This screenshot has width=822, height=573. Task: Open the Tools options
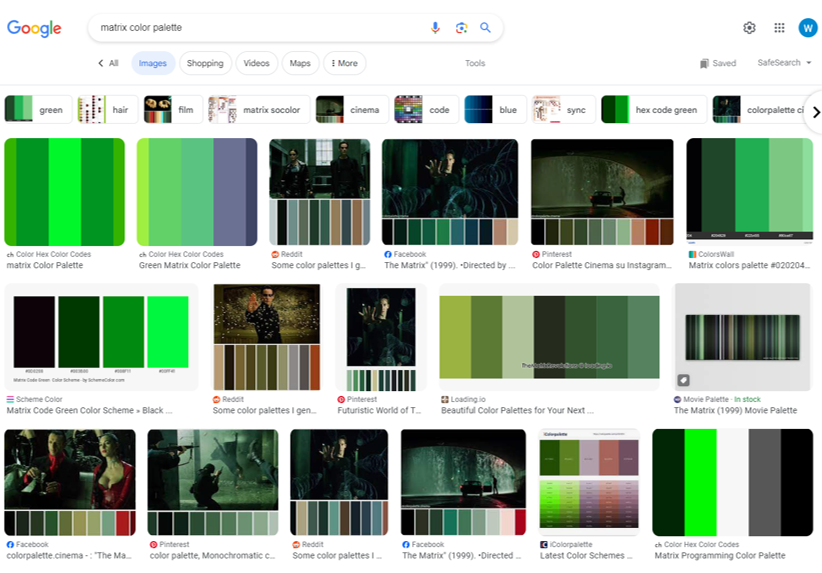click(475, 63)
